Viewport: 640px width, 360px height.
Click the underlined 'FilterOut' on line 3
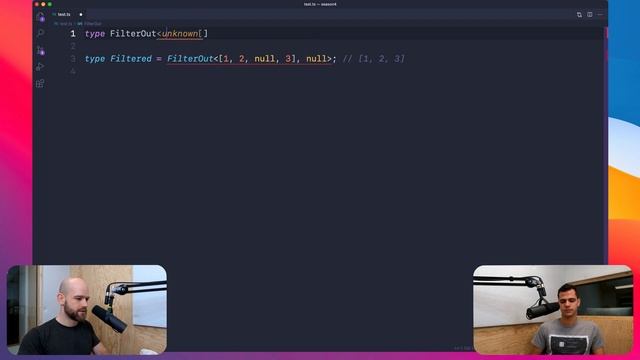190,59
